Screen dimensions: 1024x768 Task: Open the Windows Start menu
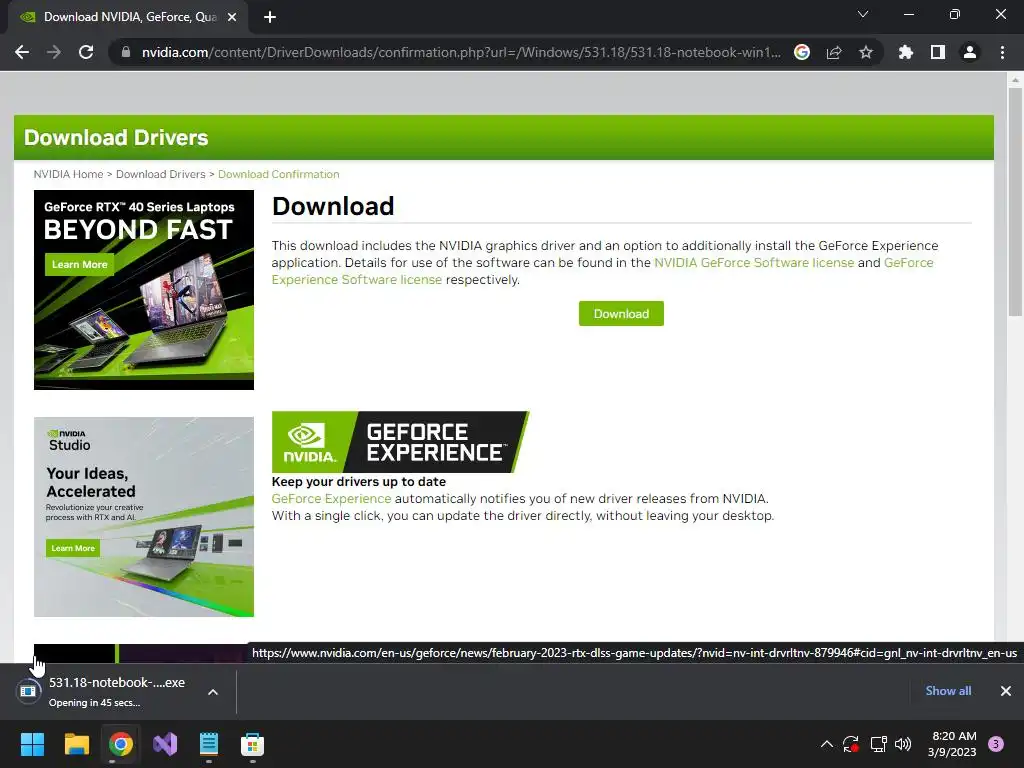click(32, 744)
